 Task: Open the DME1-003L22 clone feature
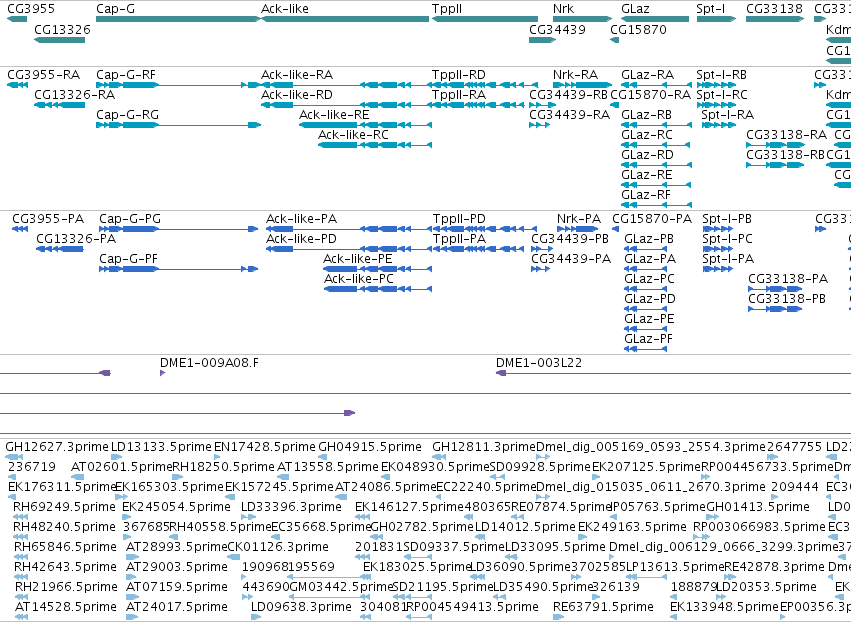673,373
